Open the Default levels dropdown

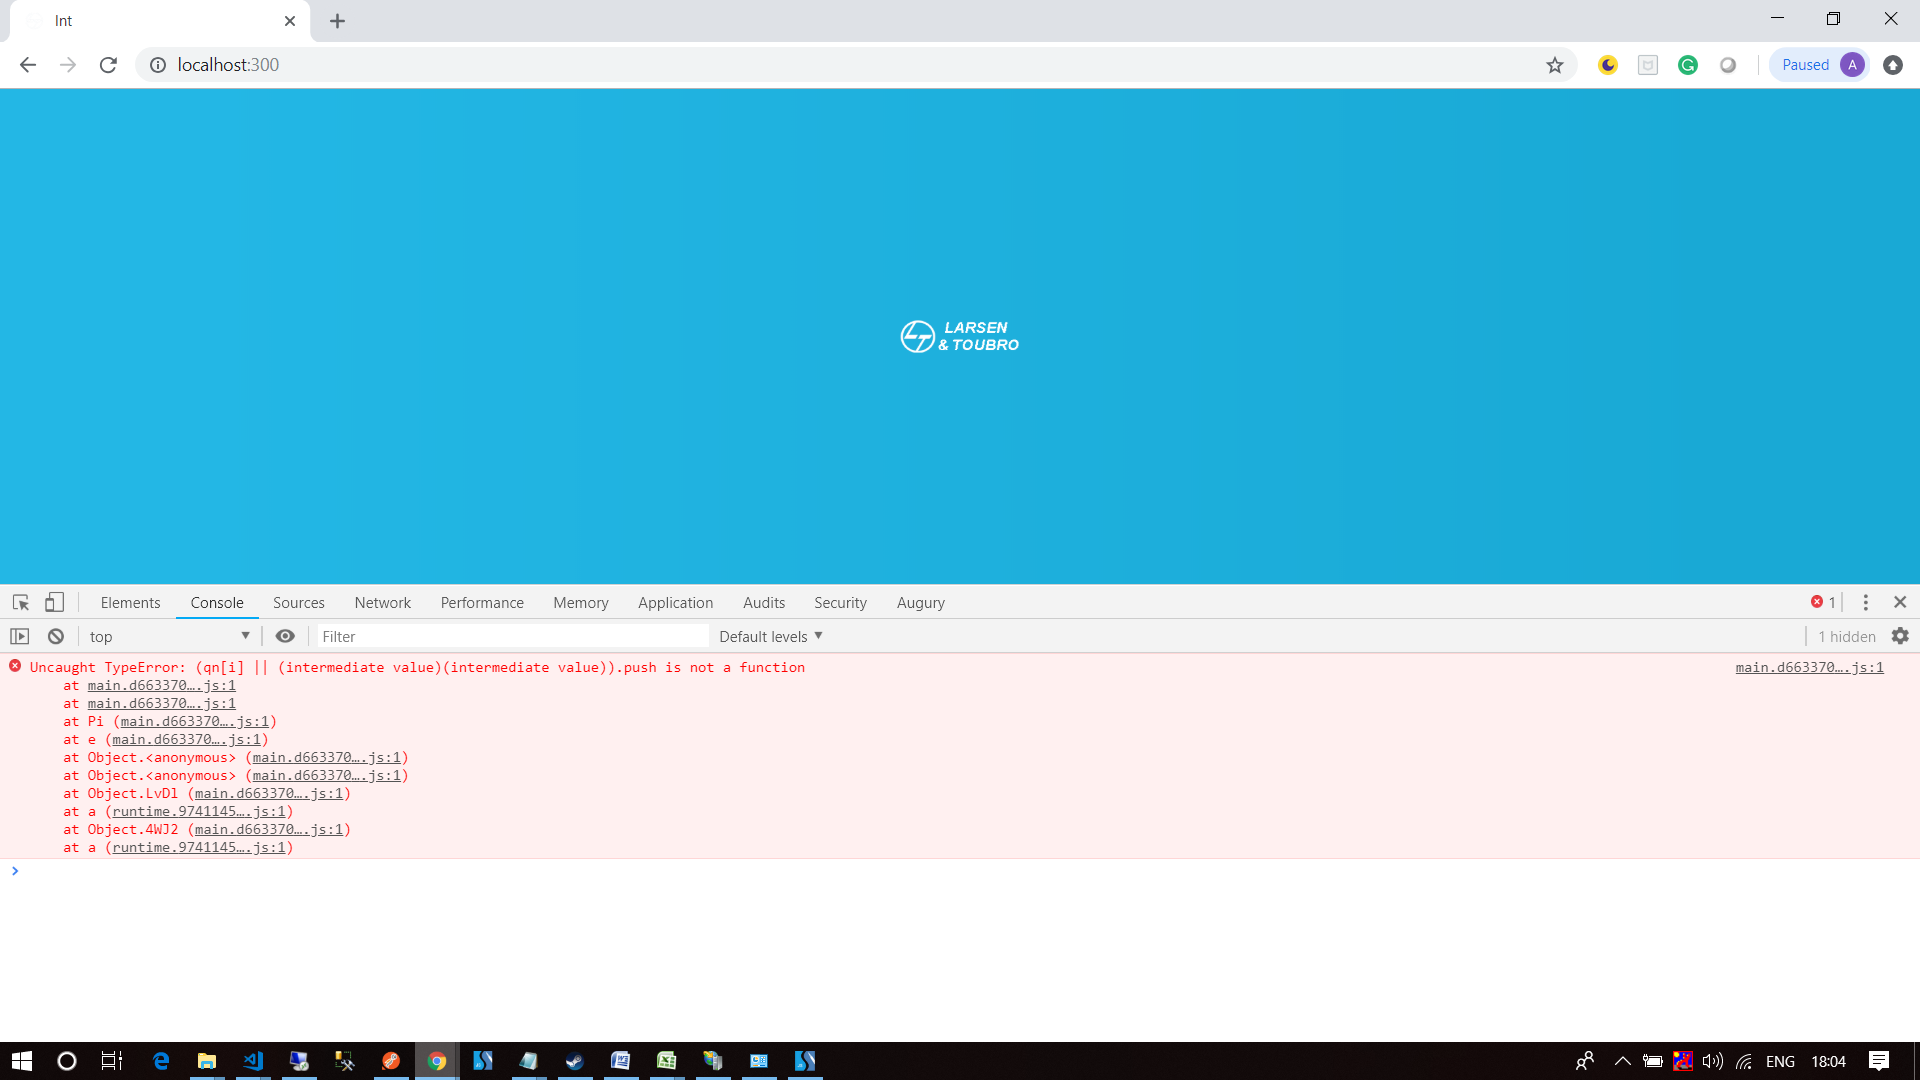tap(769, 636)
